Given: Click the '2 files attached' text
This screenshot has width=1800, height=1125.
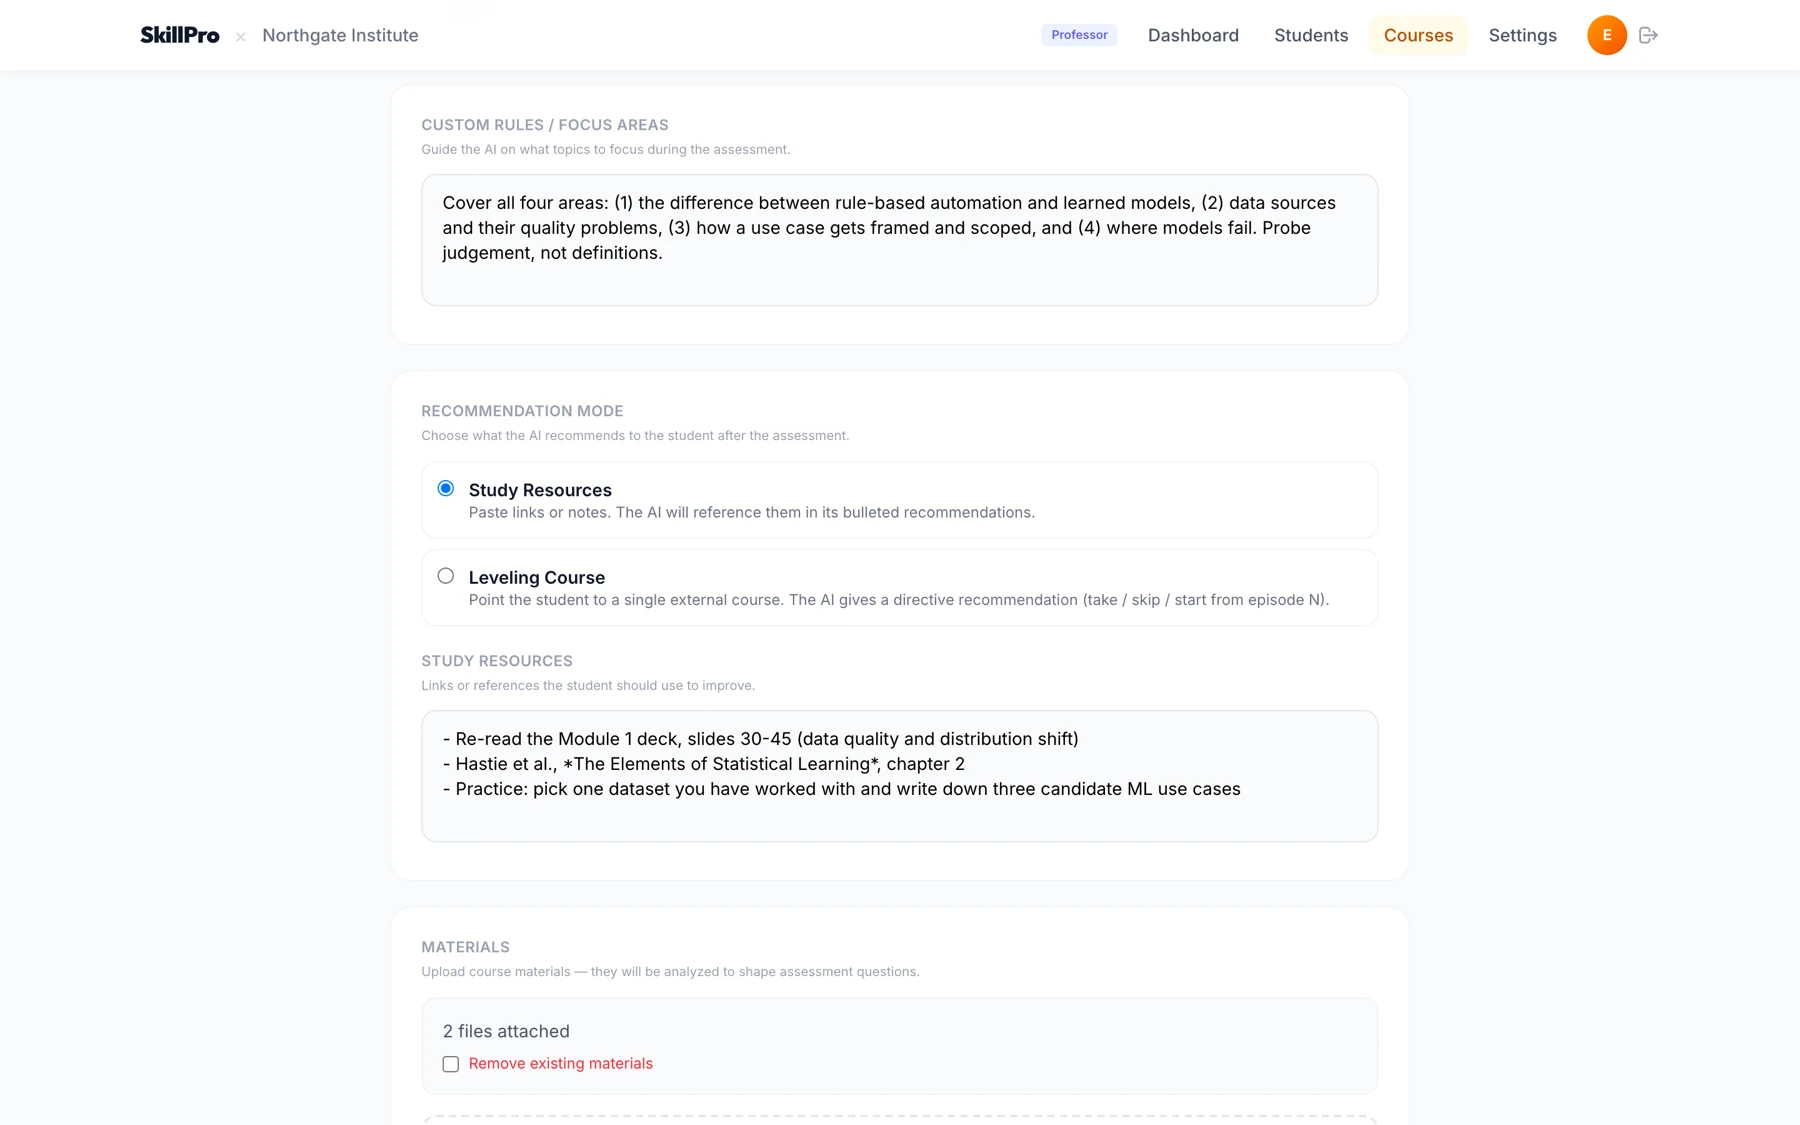Looking at the screenshot, I should pos(506,1031).
